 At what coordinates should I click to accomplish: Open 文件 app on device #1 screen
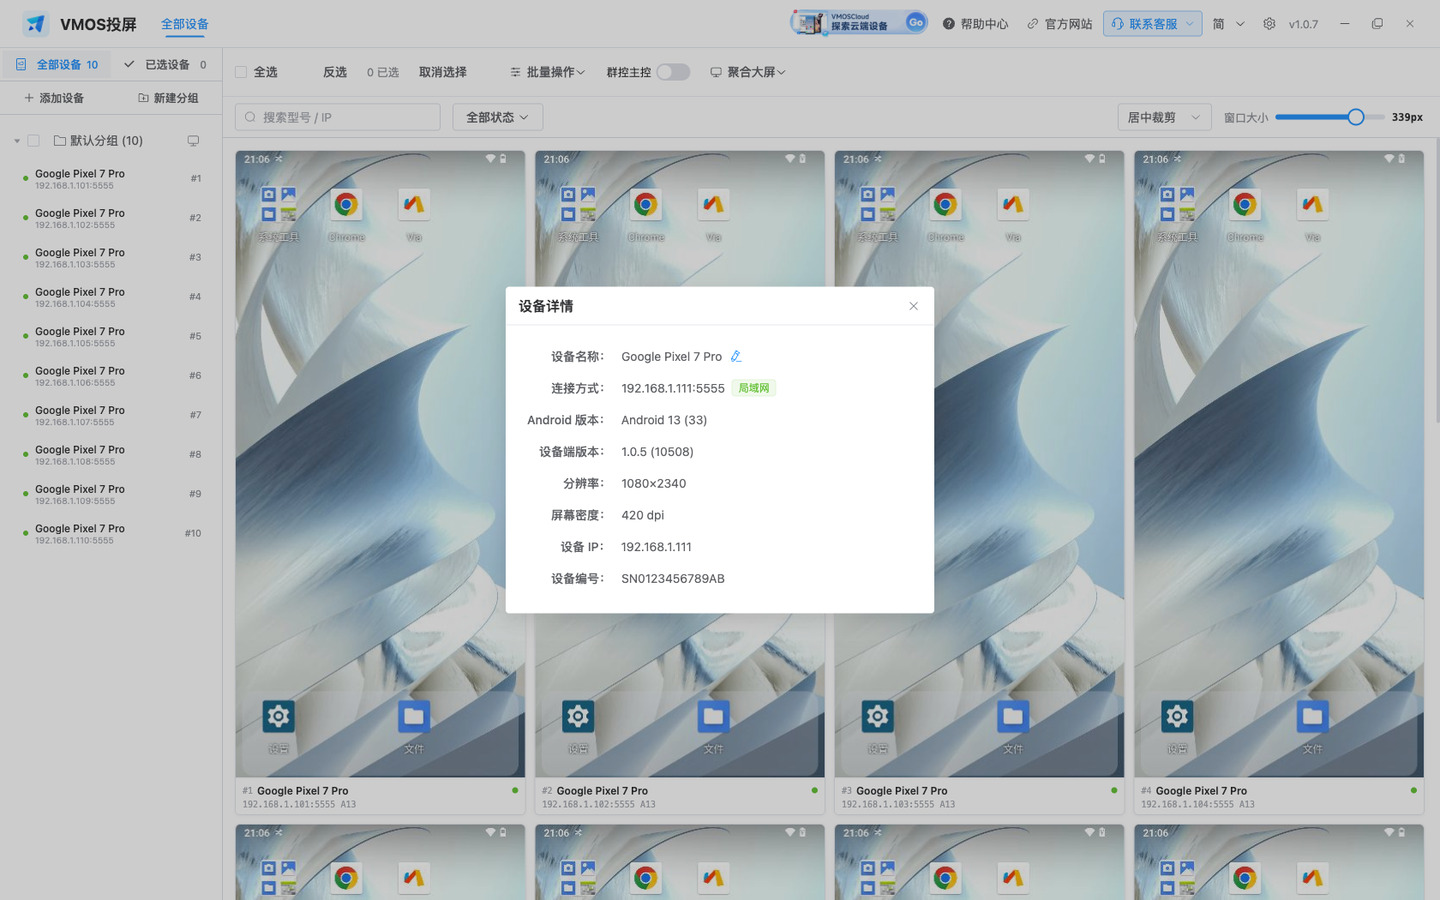(x=414, y=716)
